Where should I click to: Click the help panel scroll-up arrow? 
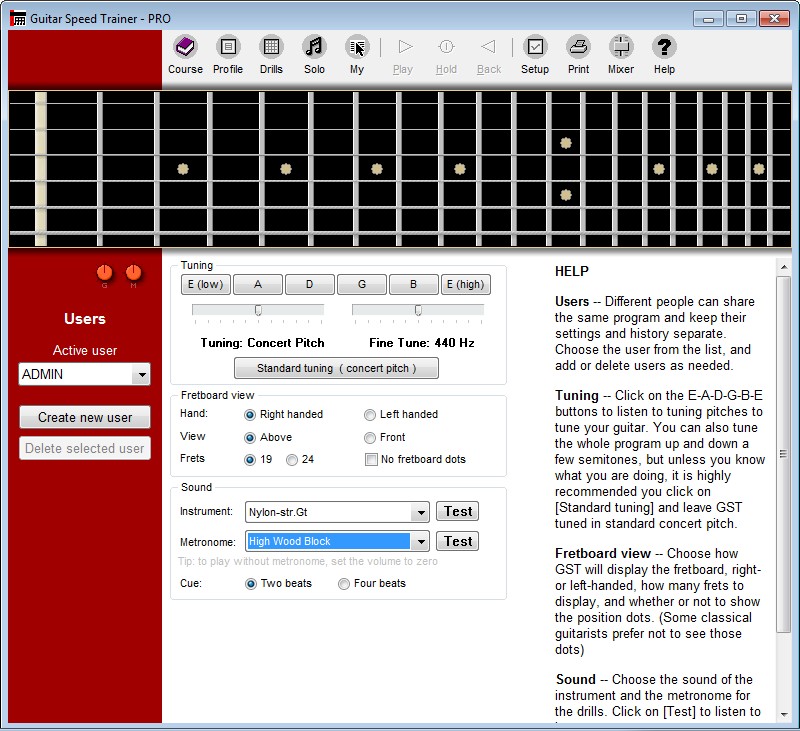coord(783,267)
